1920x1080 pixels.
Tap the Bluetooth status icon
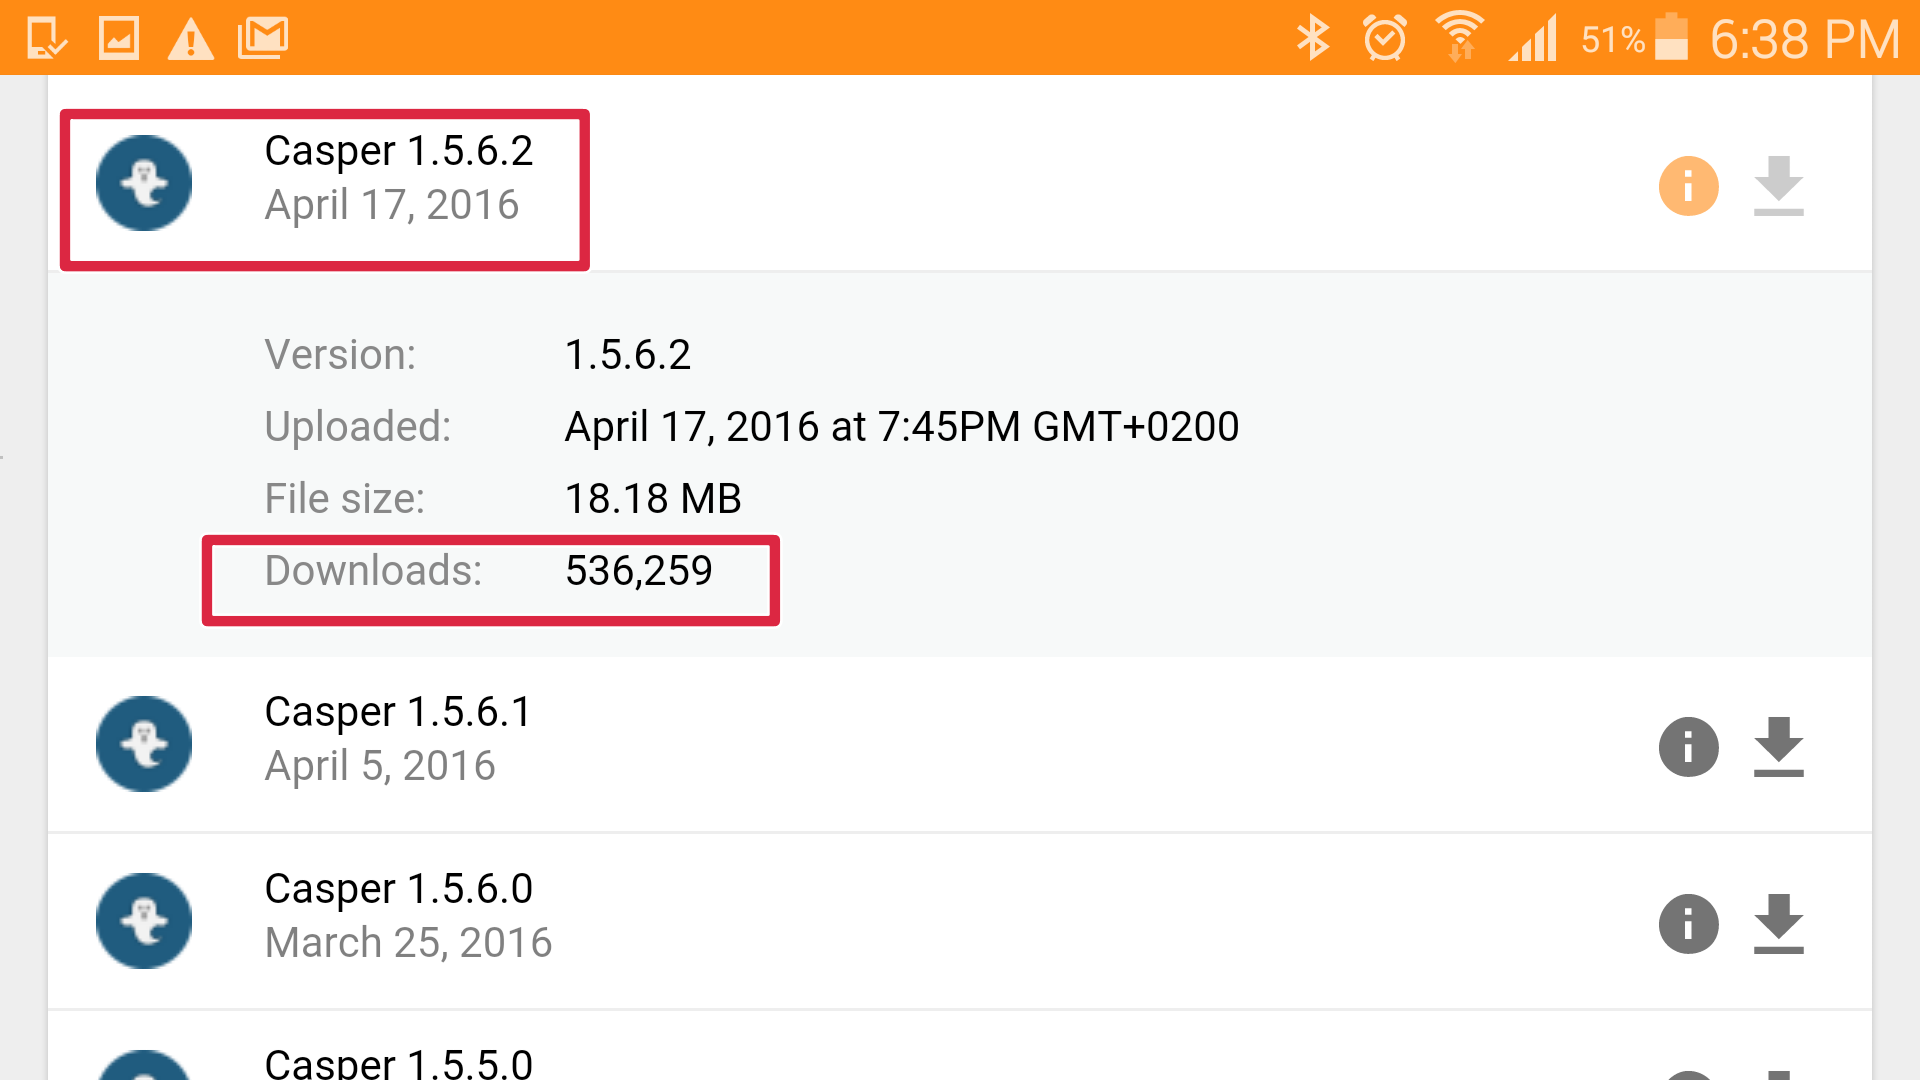pyautogui.click(x=1312, y=39)
